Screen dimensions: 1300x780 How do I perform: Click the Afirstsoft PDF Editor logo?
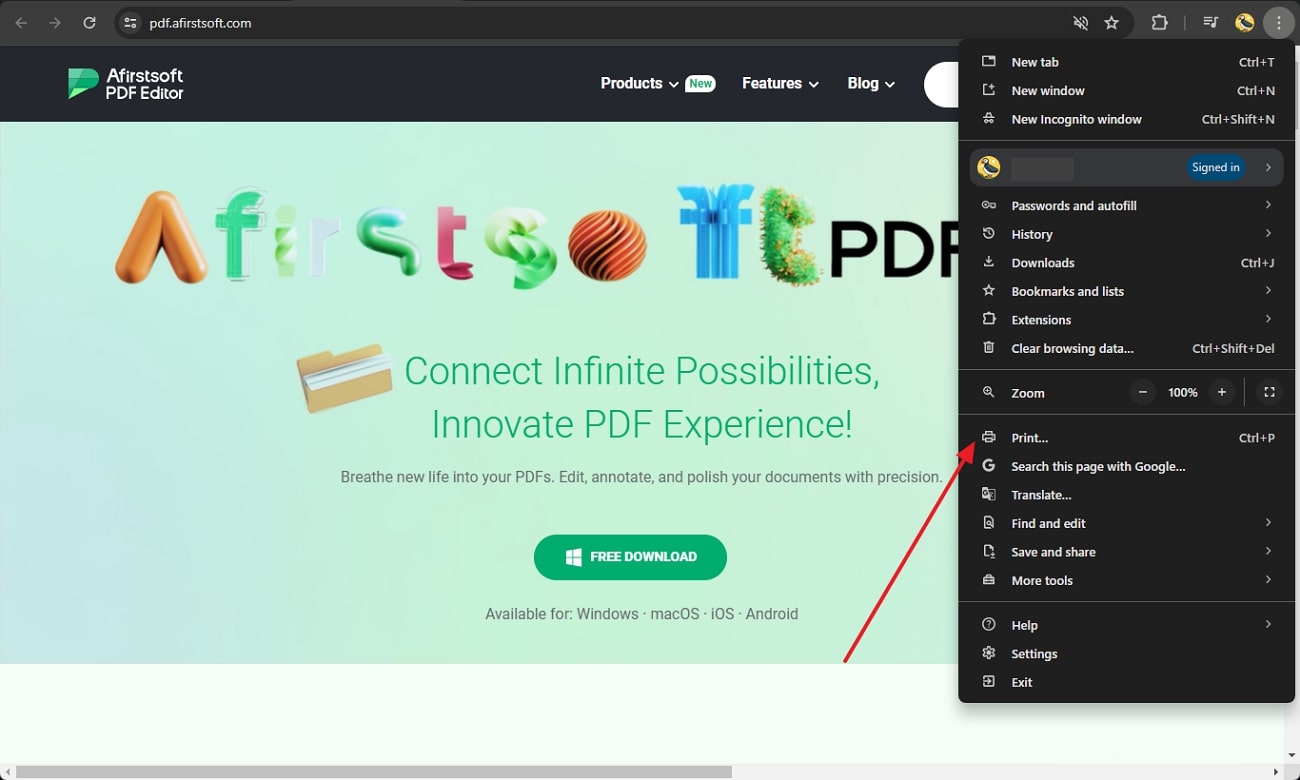126,84
